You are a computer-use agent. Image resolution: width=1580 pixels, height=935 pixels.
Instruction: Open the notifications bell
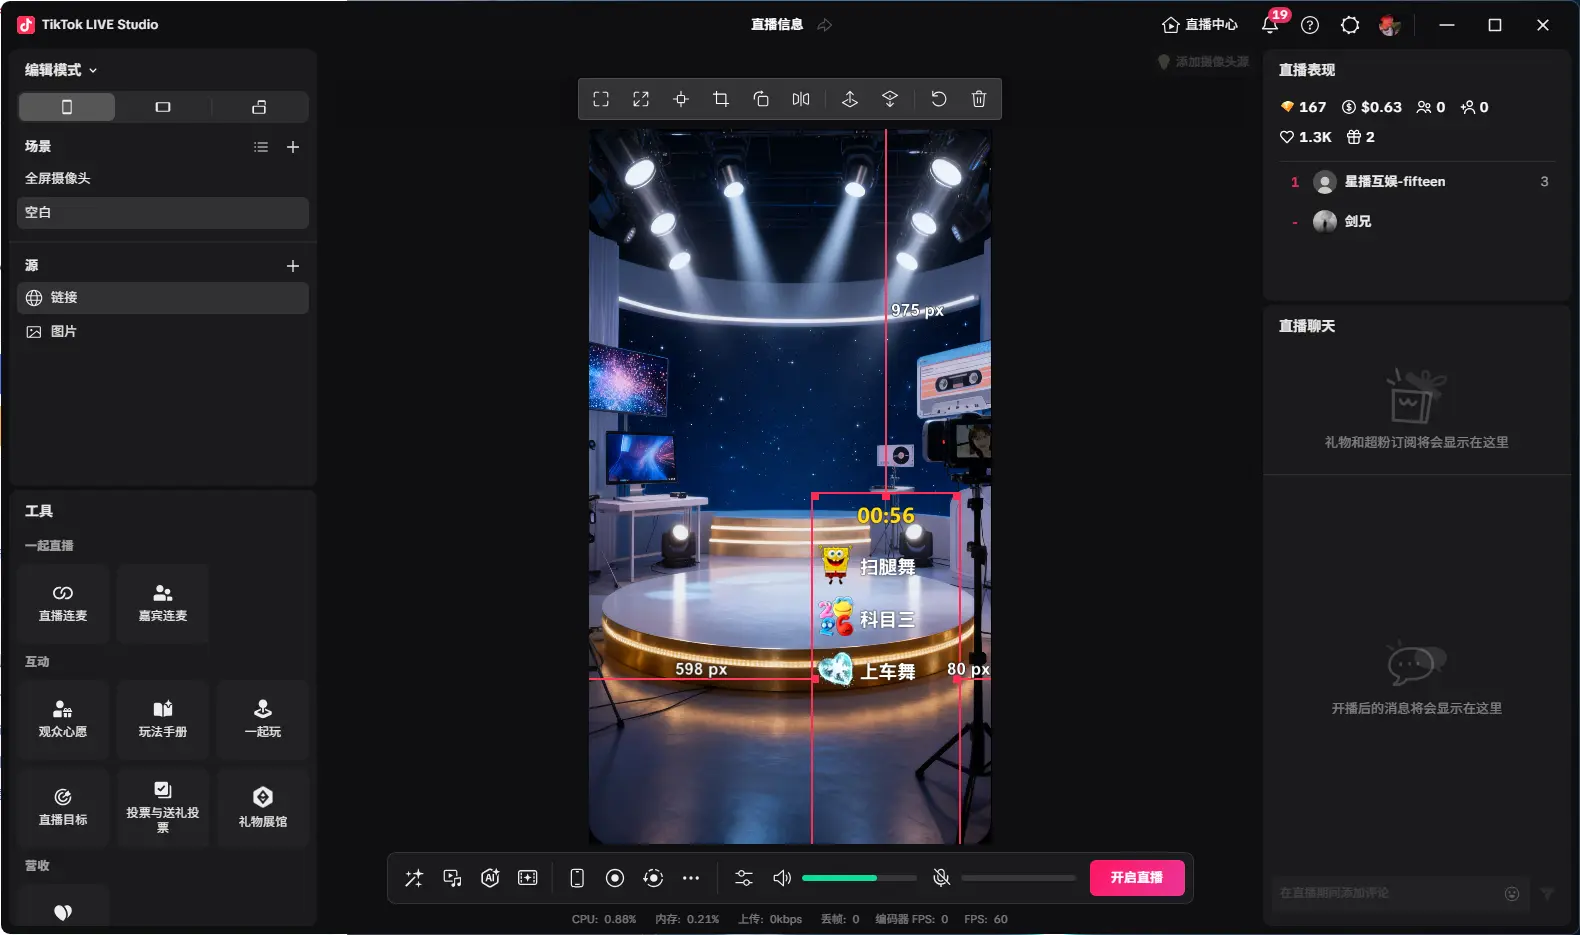pyautogui.click(x=1270, y=25)
